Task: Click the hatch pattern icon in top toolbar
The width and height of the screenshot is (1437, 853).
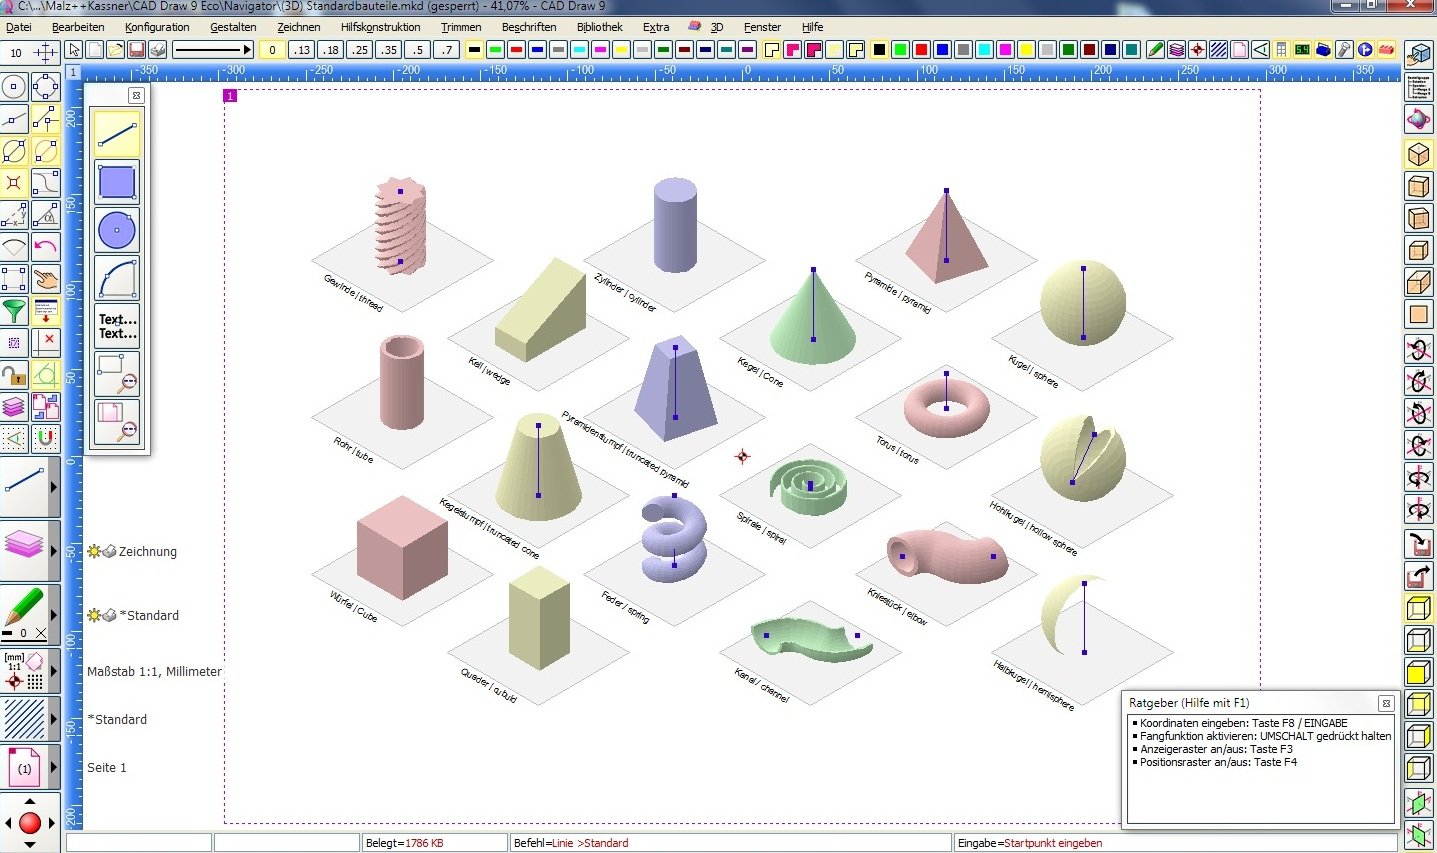Action: (x=1219, y=49)
